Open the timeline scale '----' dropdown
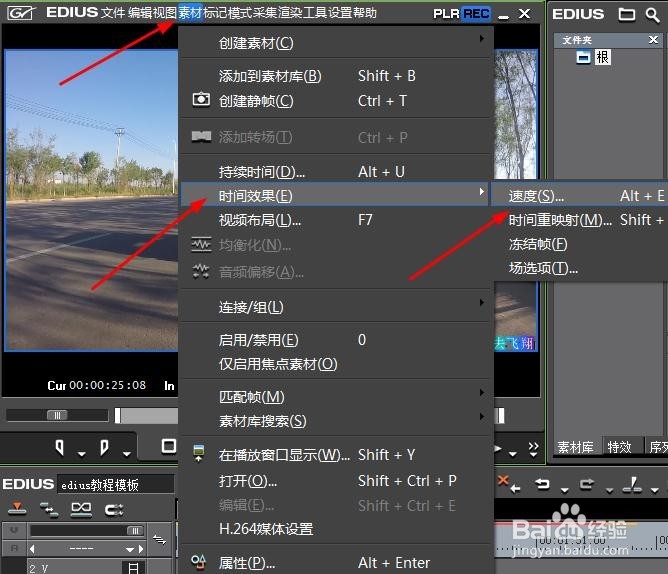 [130, 549]
